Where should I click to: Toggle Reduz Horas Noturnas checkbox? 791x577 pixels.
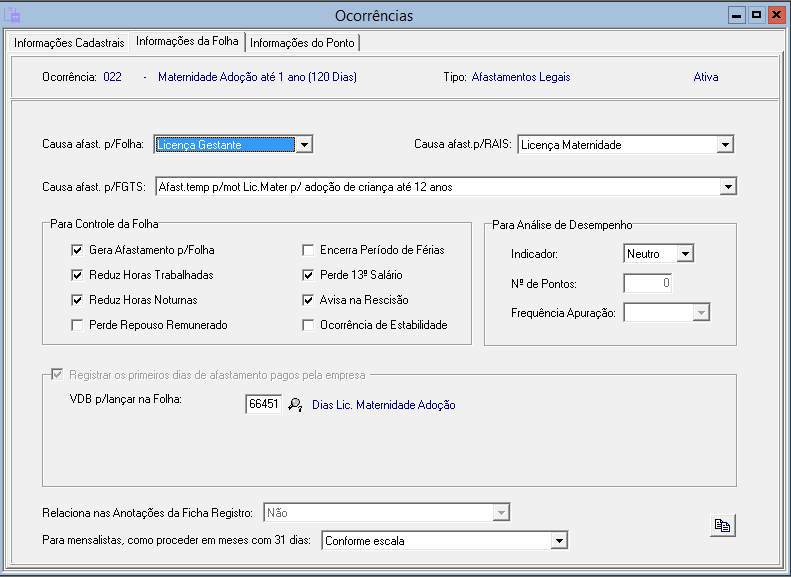(77, 300)
